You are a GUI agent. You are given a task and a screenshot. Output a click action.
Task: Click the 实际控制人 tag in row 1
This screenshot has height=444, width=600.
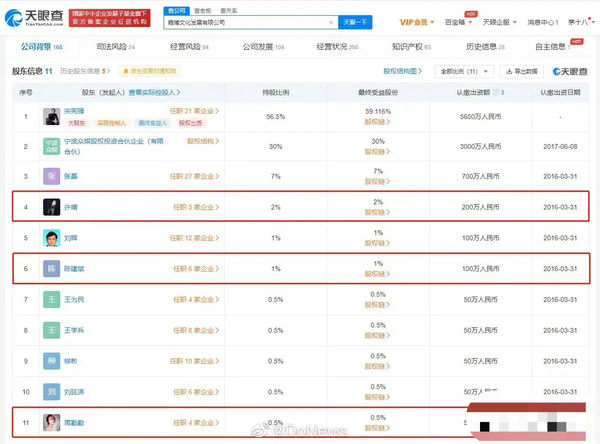coord(111,123)
